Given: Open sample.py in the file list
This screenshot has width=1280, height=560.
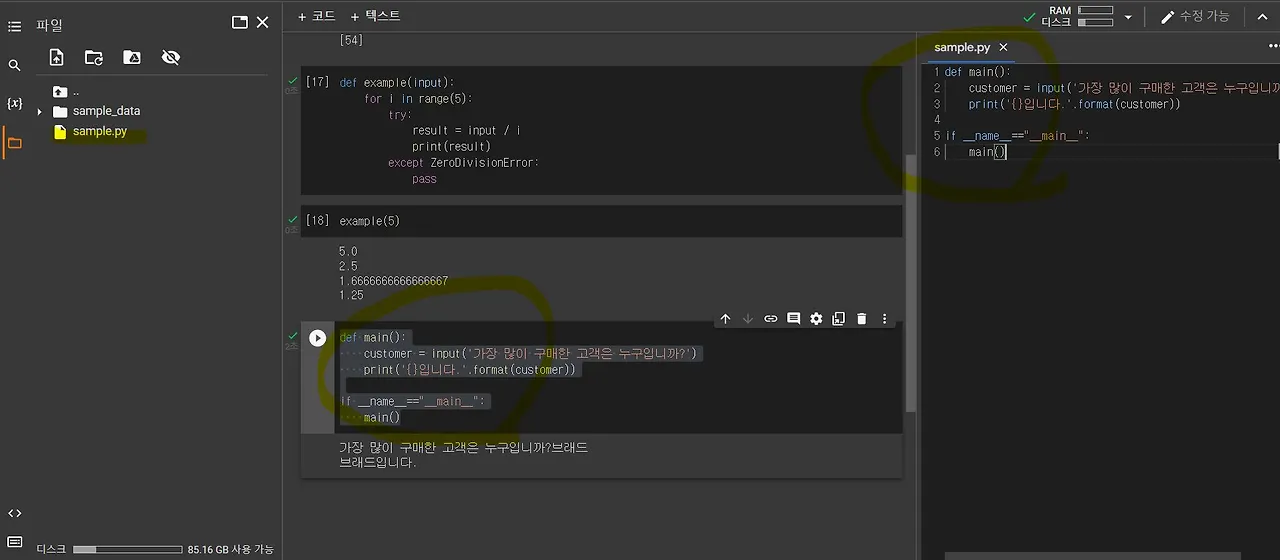Looking at the screenshot, I should (99, 131).
